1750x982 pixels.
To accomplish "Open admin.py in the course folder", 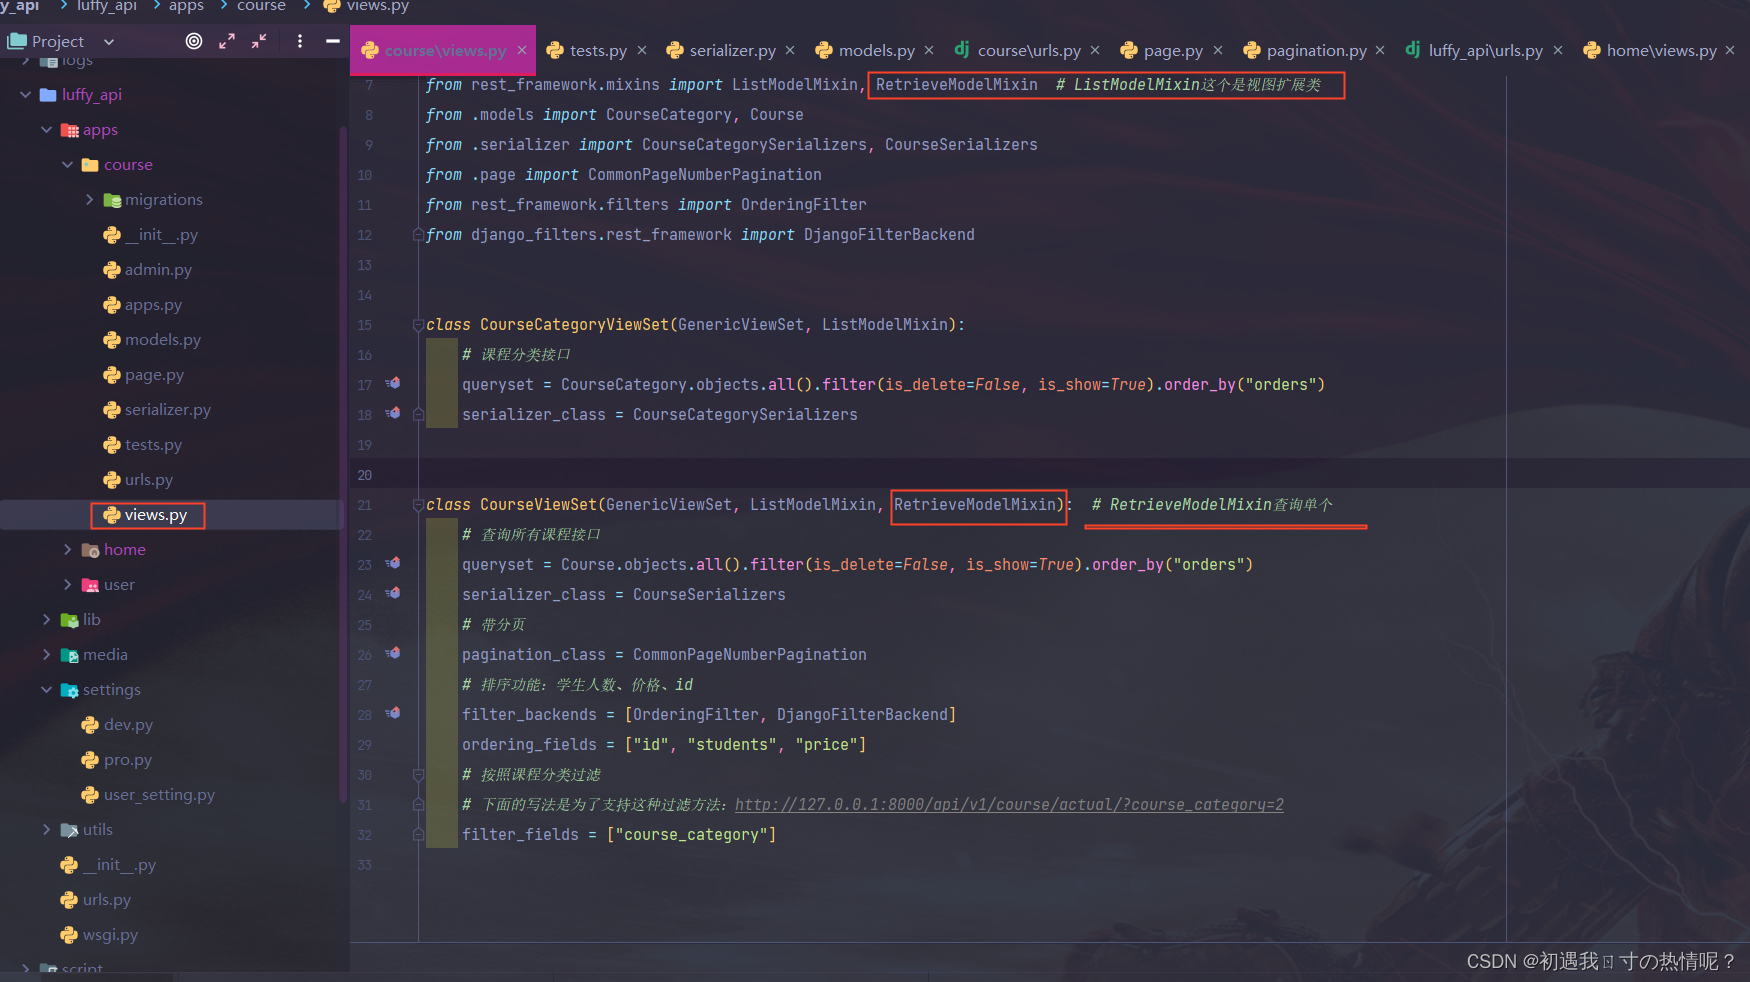I will coord(147,270).
